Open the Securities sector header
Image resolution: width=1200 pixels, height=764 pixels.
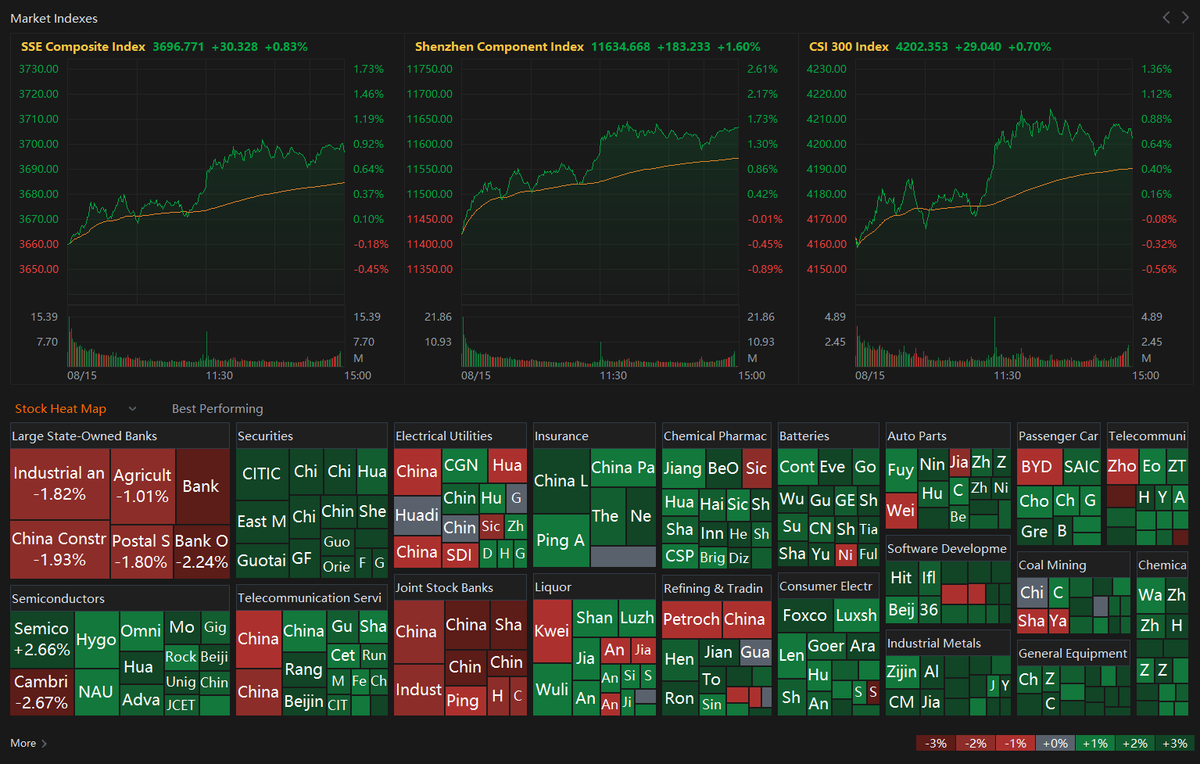tap(311, 436)
